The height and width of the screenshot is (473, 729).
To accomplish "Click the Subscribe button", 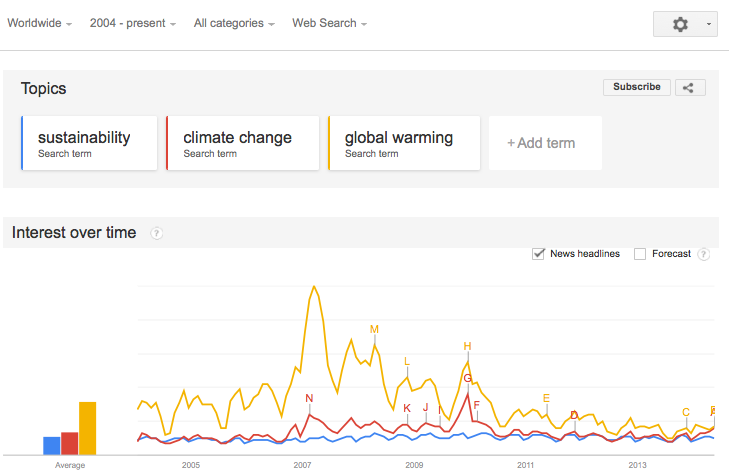I will [636, 87].
